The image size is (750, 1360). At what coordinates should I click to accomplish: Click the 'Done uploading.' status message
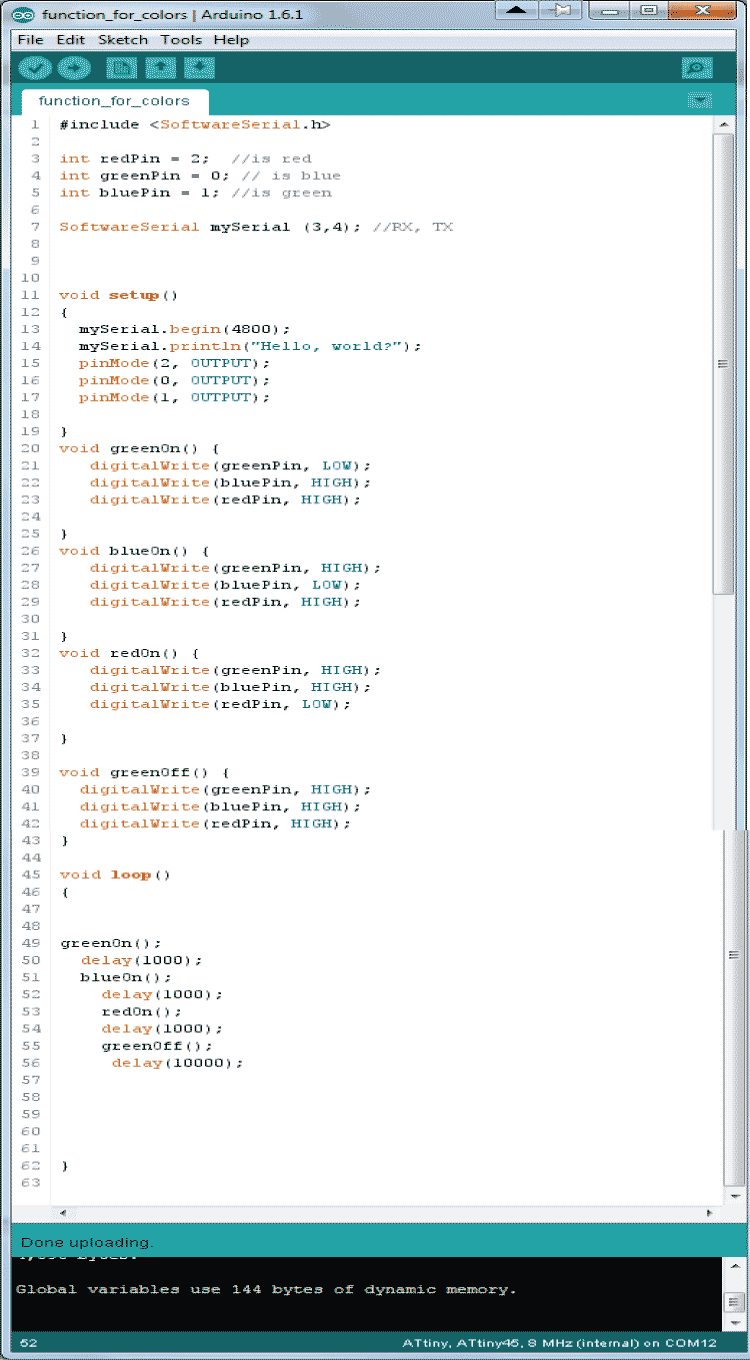point(87,1242)
